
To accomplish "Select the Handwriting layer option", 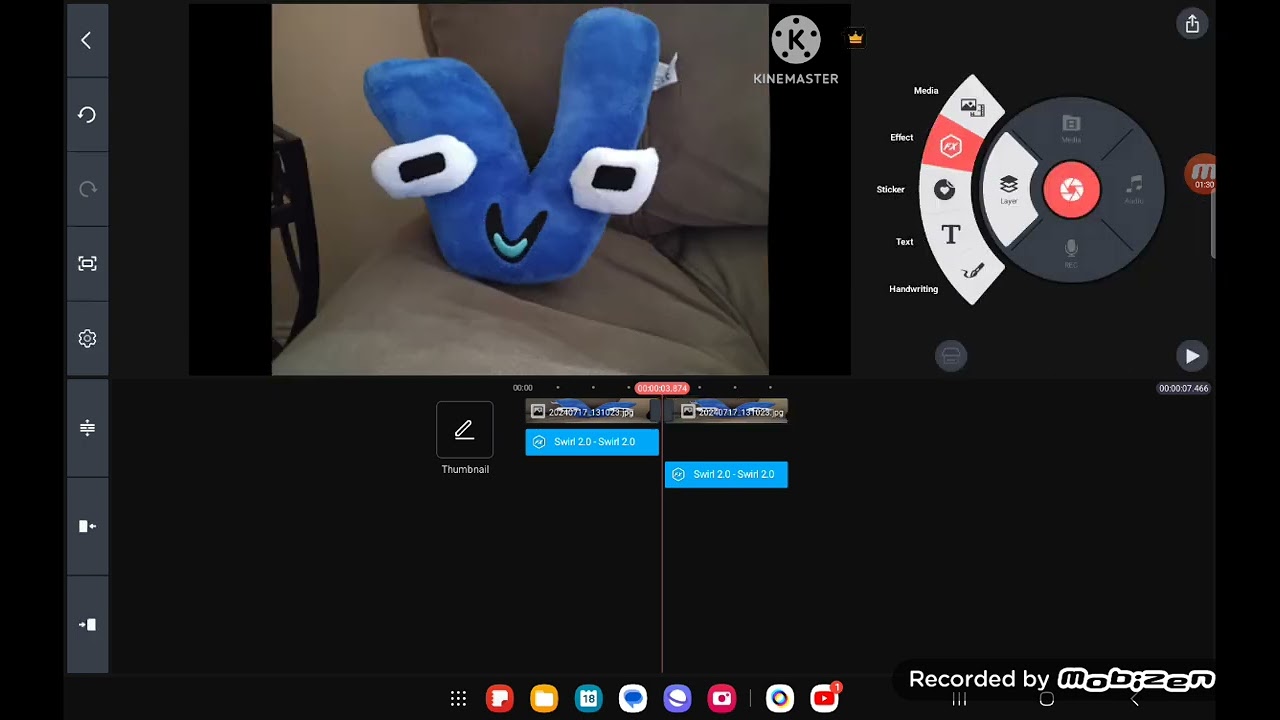I will coord(972,272).
